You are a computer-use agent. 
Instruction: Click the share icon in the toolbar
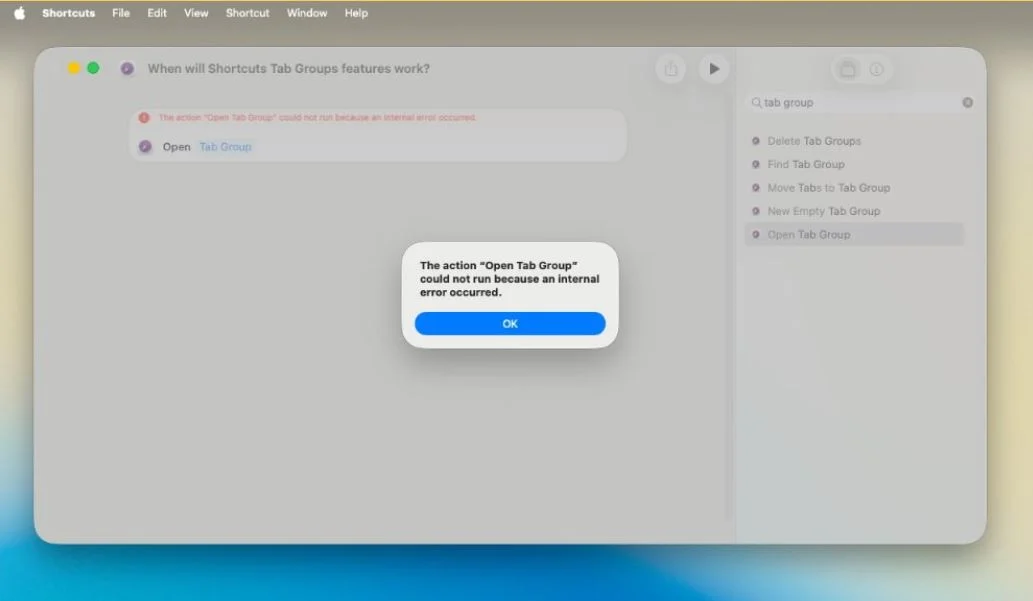point(671,69)
